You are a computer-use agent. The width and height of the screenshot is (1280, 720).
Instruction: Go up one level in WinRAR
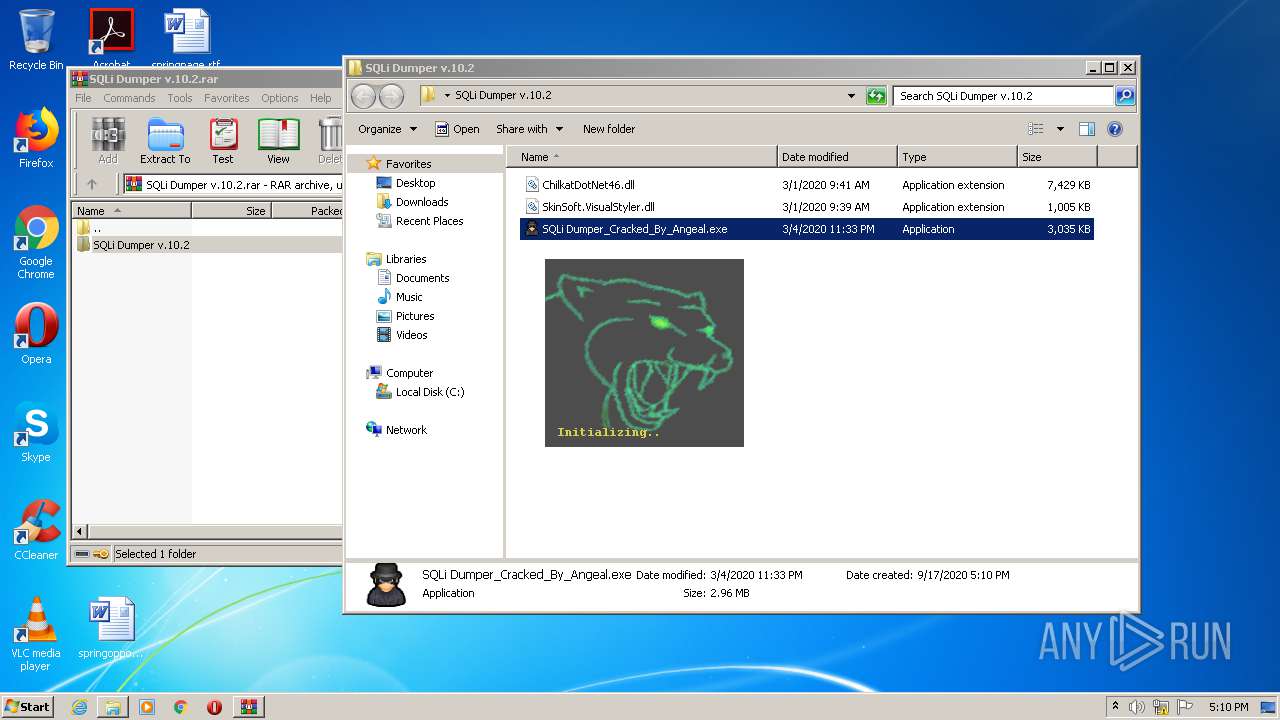point(92,184)
